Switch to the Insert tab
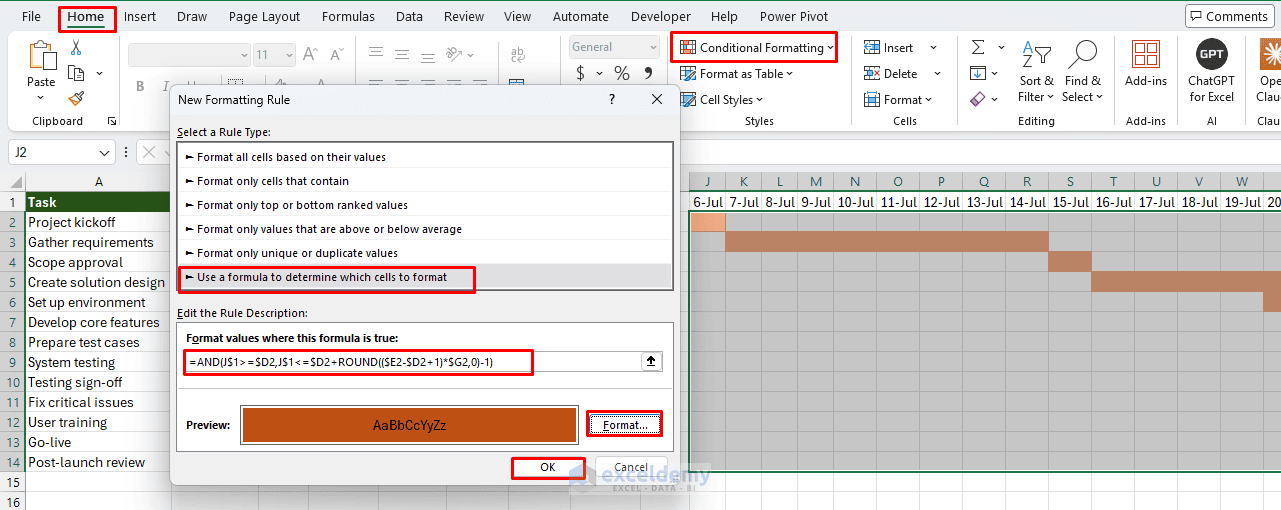This screenshot has height=510, width=1281. pyautogui.click(x=140, y=17)
